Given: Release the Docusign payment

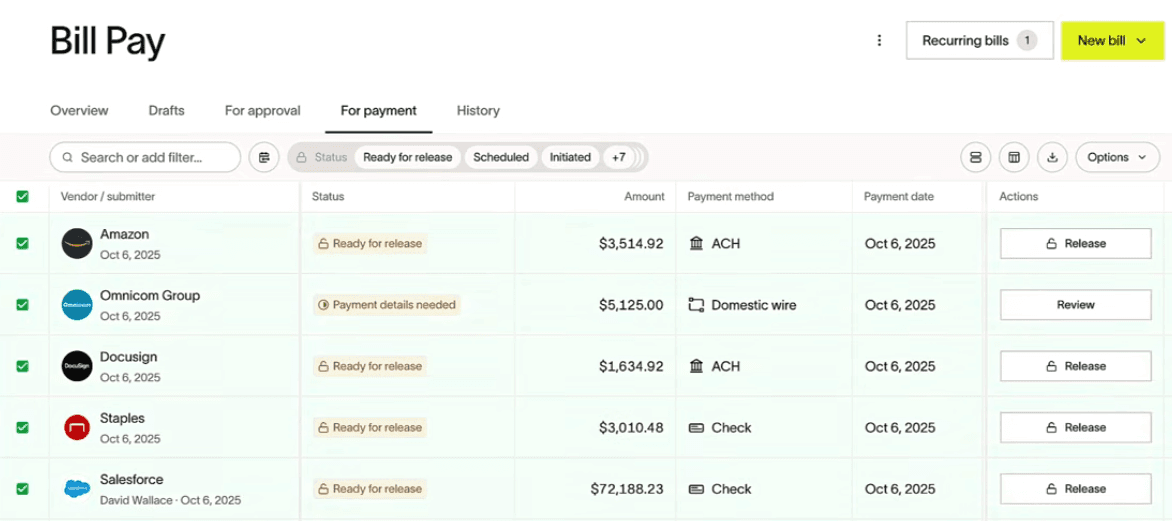Looking at the screenshot, I should click(1076, 366).
